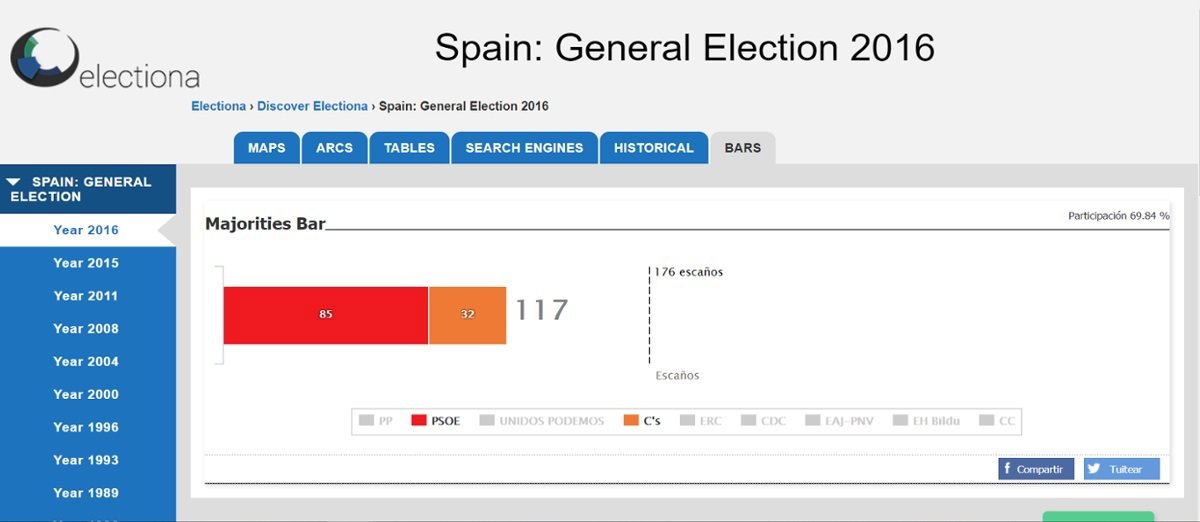Toggle Unidos Podemos in legend

(x=542, y=421)
